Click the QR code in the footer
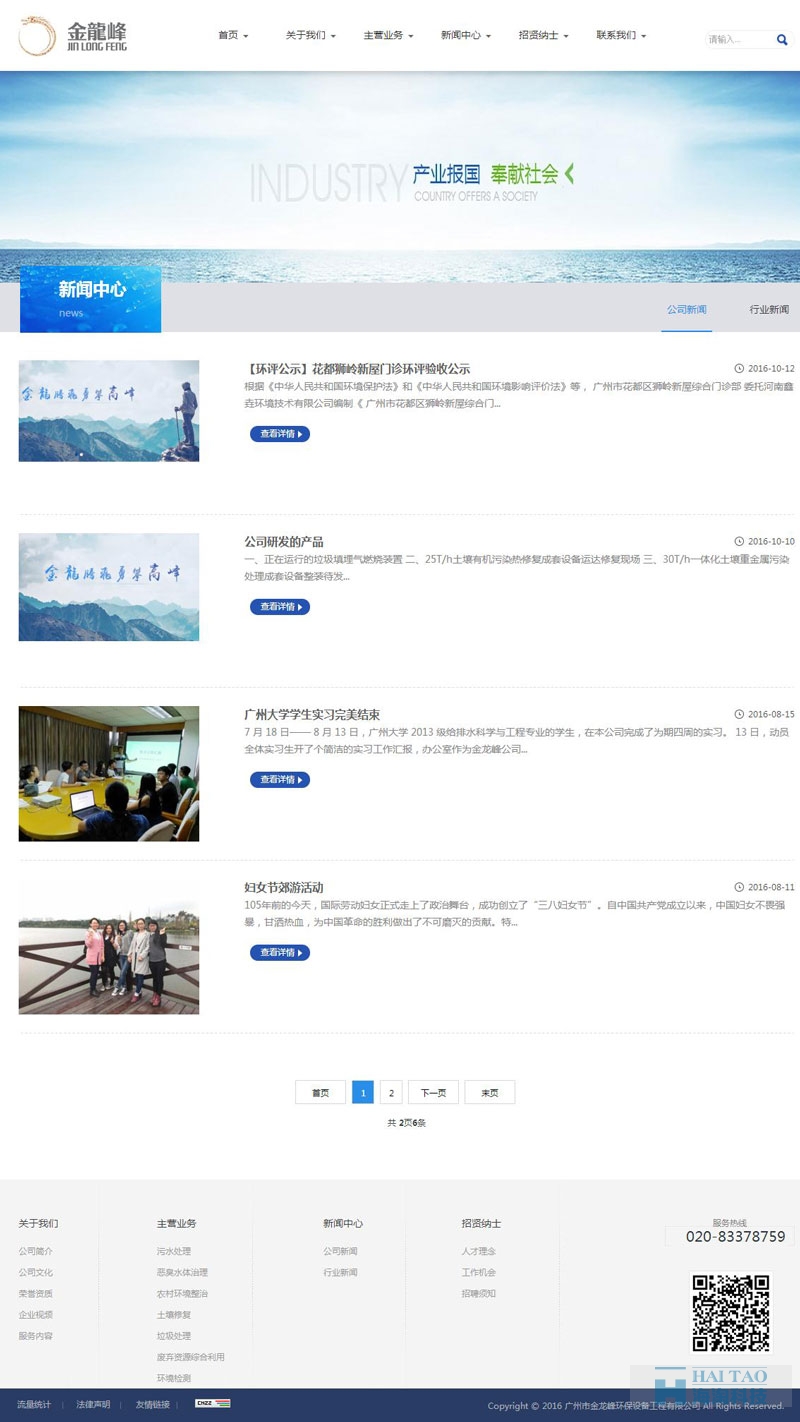800x1422 pixels. pyautogui.click(x=731, y=1313)
